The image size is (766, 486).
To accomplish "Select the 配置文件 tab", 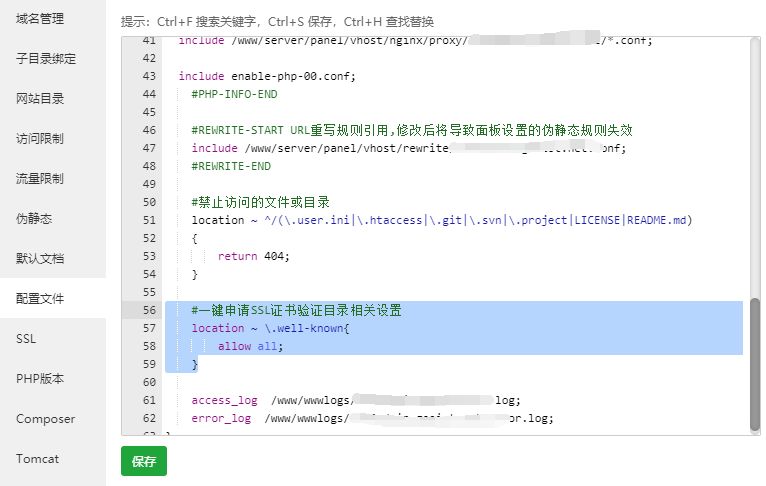I will click(x=40, y=299).
